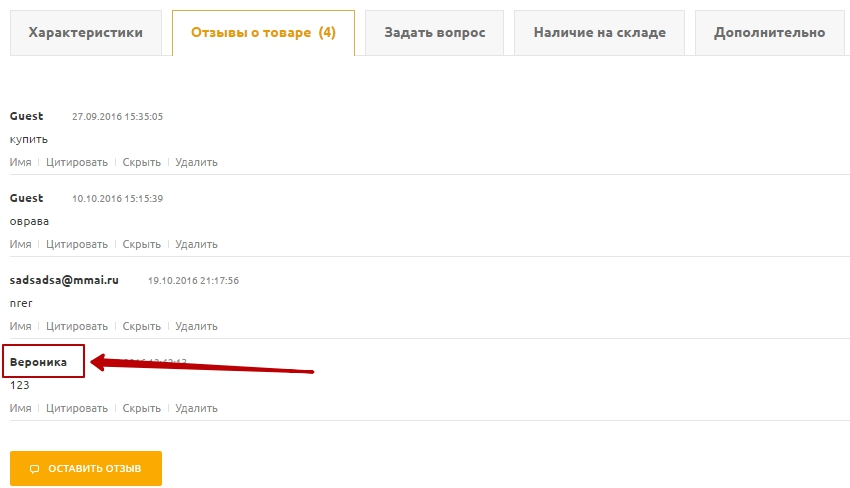Viewport: 850px width, 488px height.
Task: Quote the "купить" review via Цитировать
Action: [77, 162]
